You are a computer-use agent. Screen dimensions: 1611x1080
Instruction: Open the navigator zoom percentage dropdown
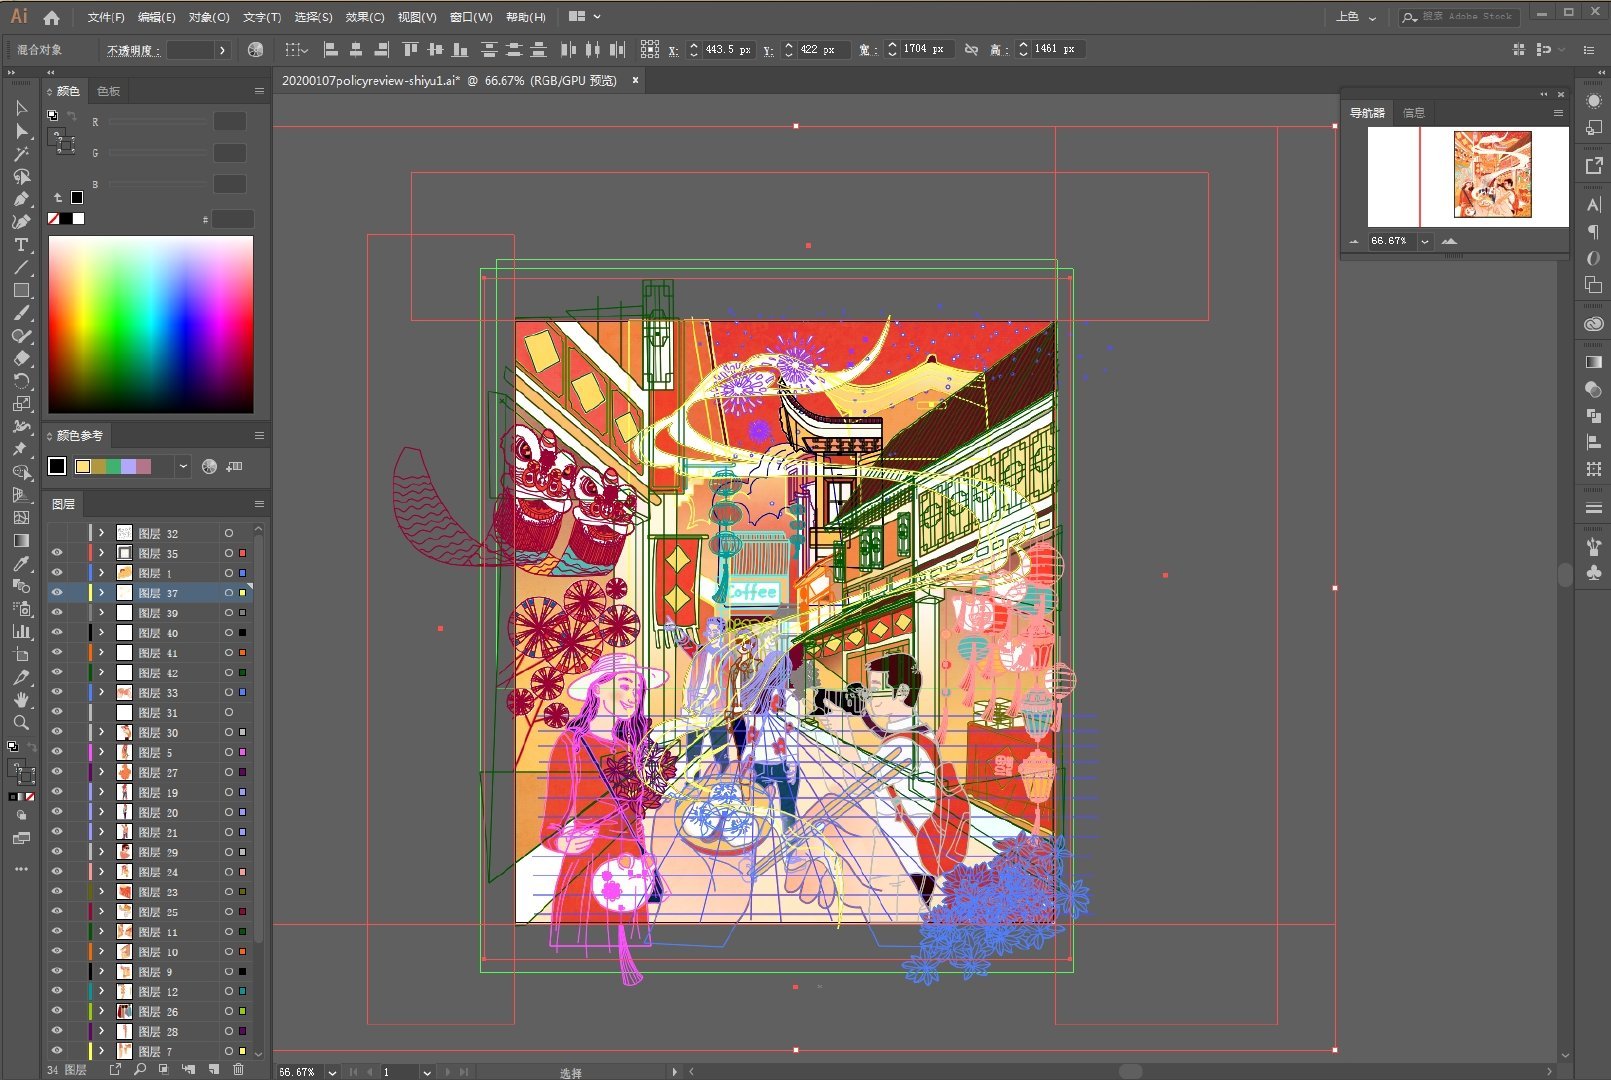1425,241
